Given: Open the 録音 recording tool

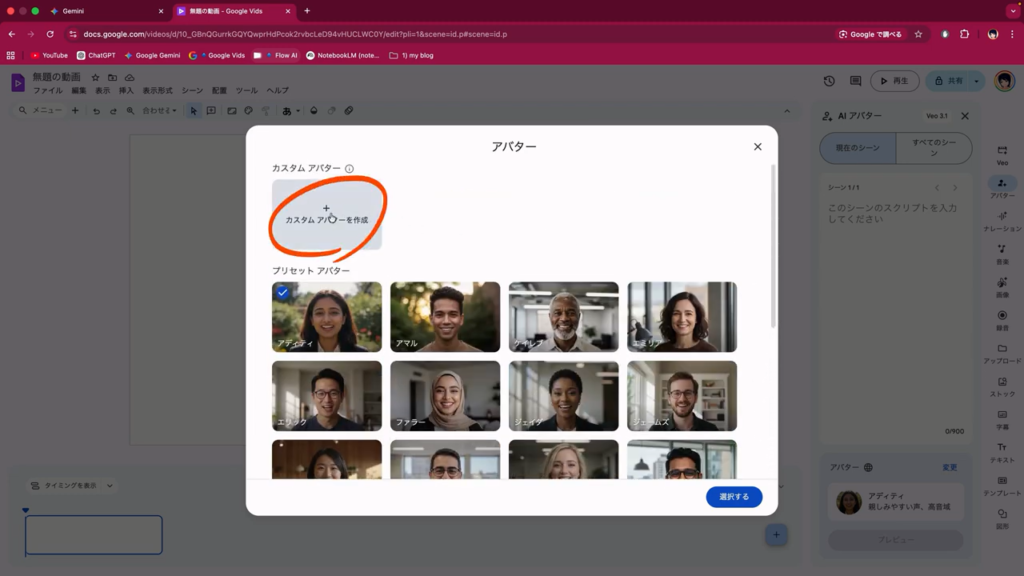Looking at the screenshot, I should tap(1002, 320).
